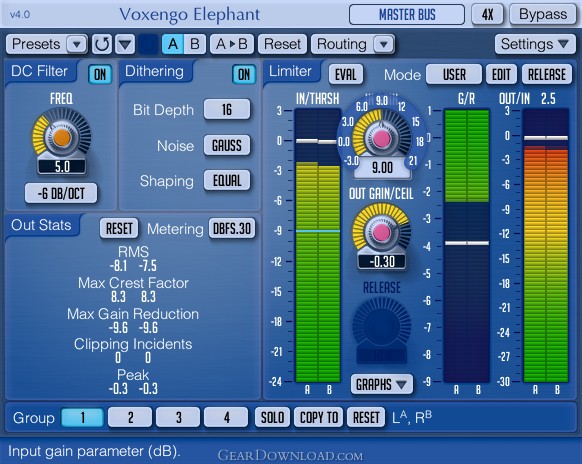Open the Mode USER selector
The image size is (582, 464).
click(454, 74)
